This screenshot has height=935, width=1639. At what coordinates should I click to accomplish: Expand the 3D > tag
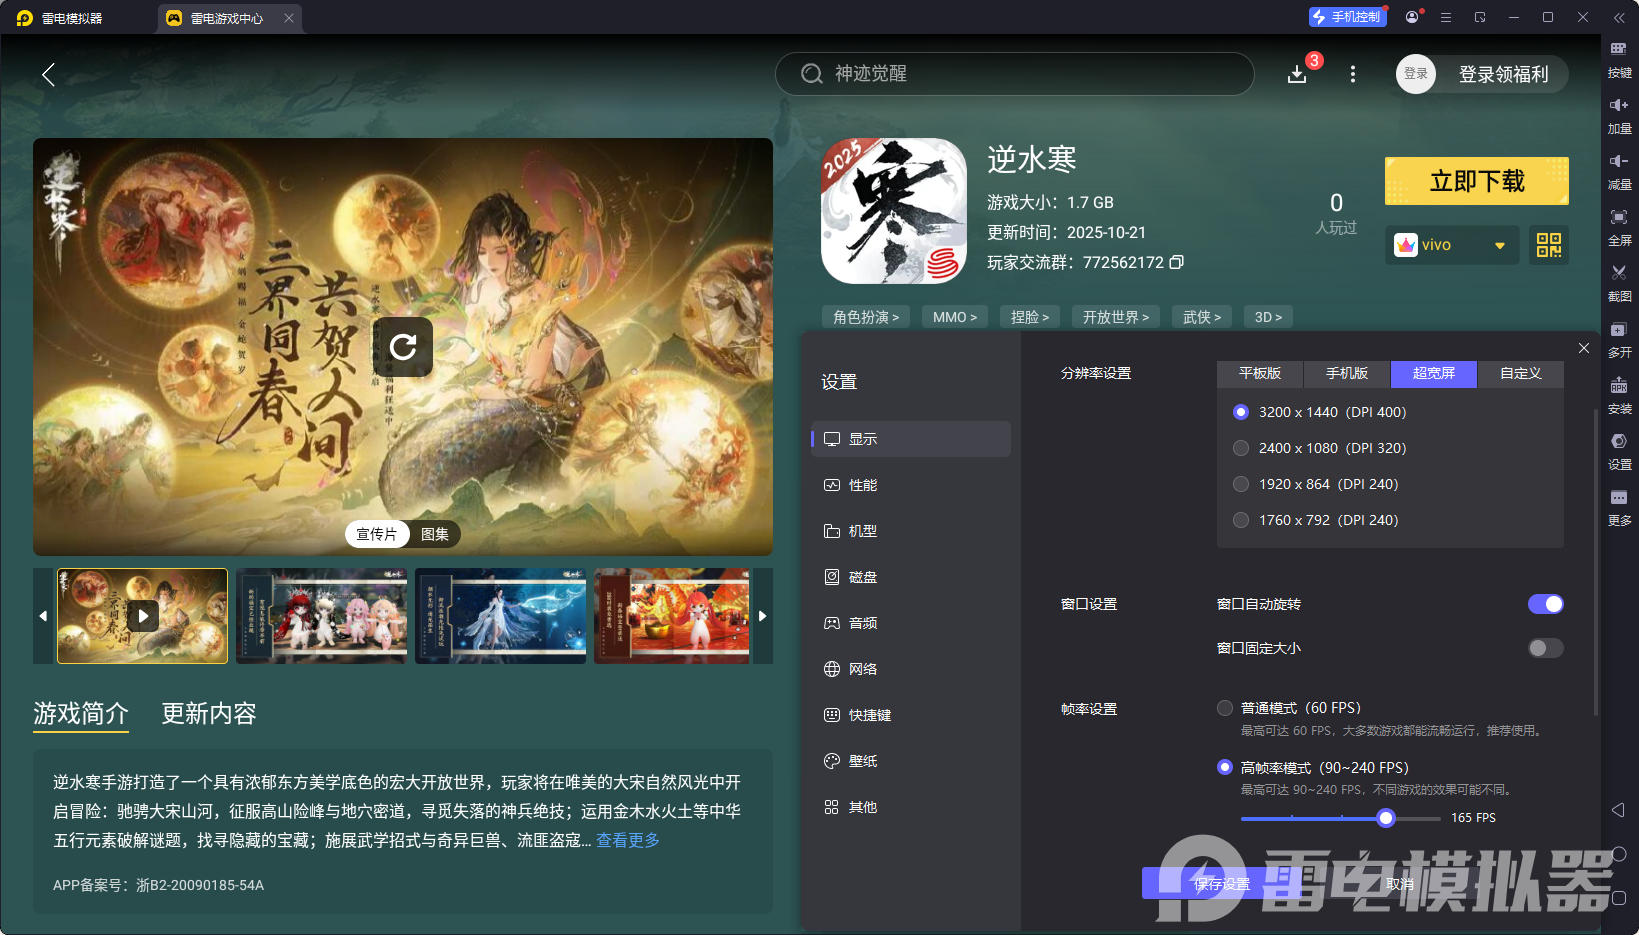pos(1268,317)
